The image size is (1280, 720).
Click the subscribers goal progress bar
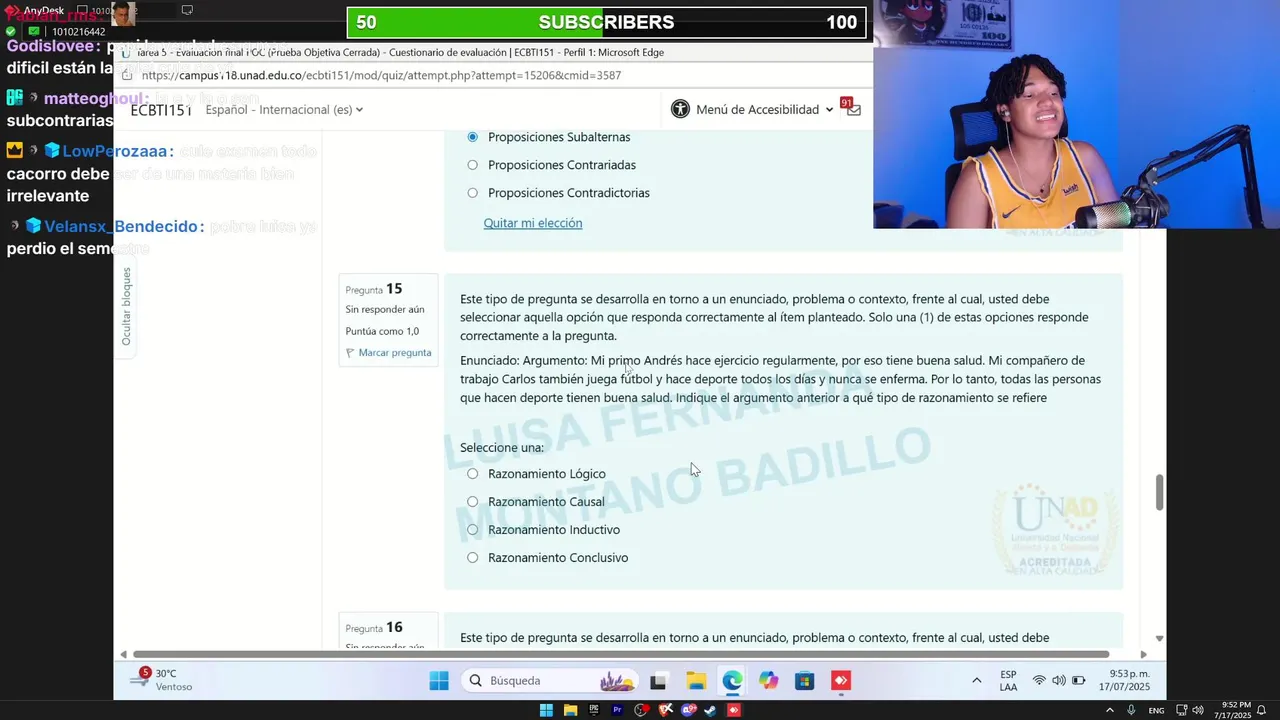click(x=606, y=23)
